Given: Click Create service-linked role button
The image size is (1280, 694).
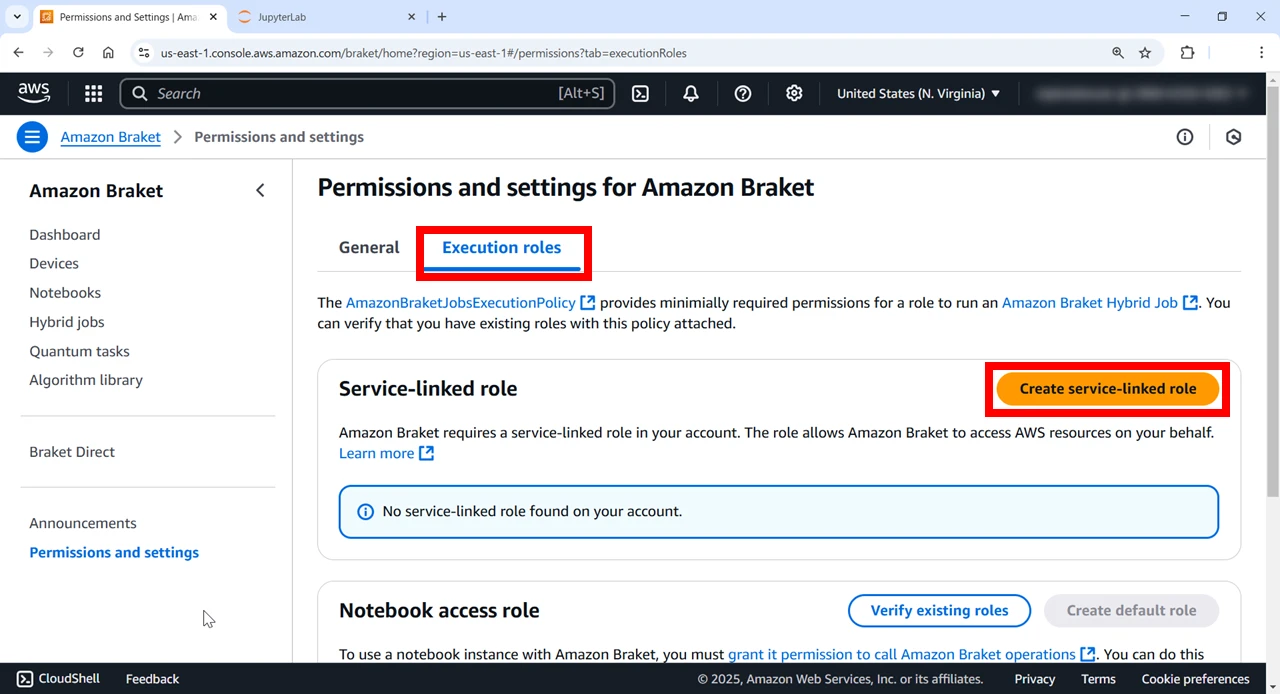Looking at the screenshot, I should coord(1108,389).
